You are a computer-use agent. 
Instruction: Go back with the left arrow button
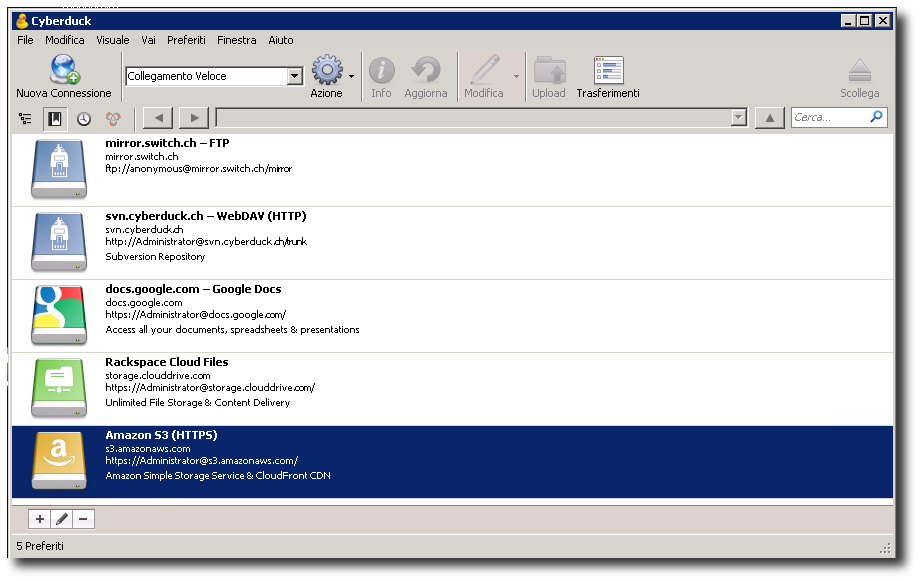158,118
